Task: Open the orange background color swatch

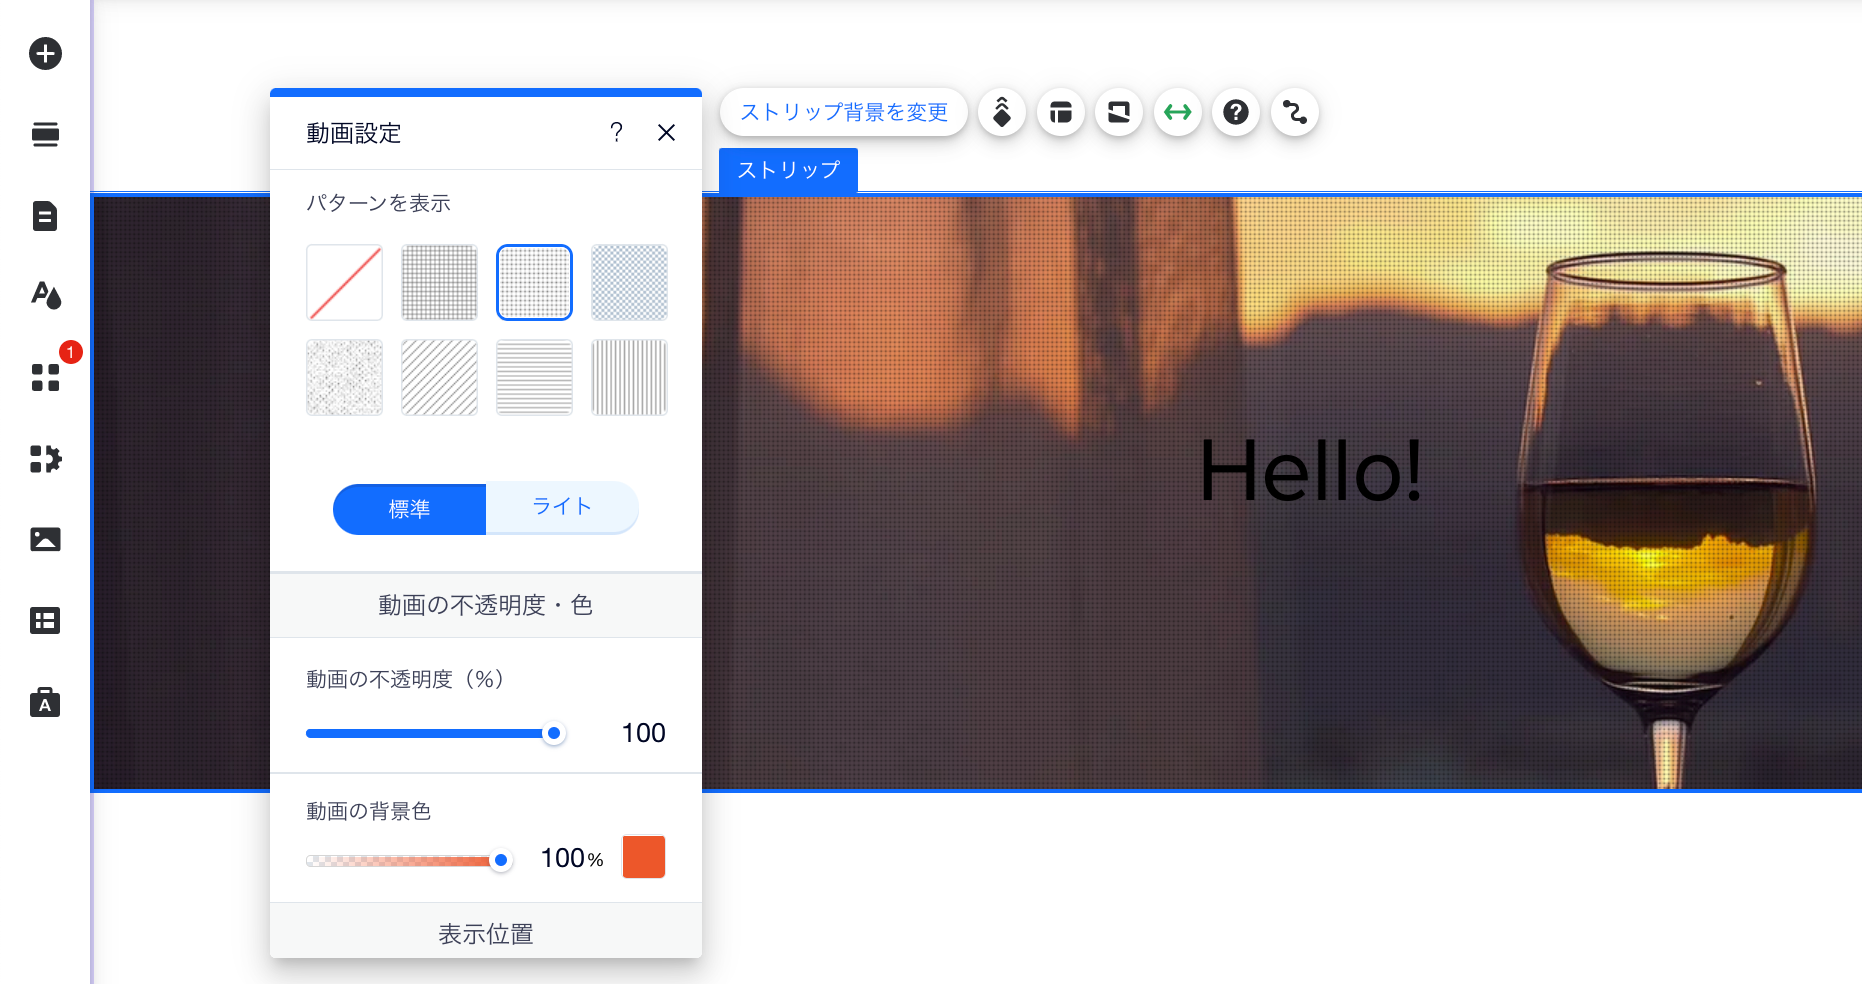Action: tap(644, 857)
